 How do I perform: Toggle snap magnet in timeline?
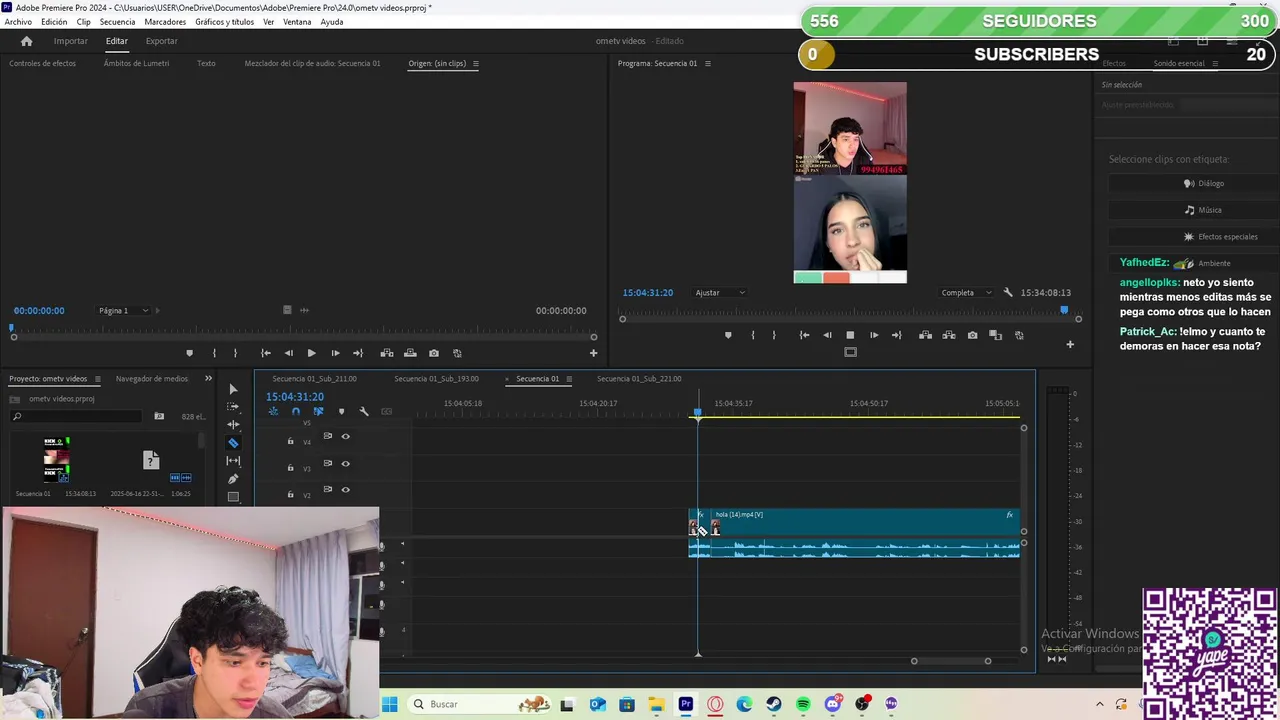(x=295, y=411)
